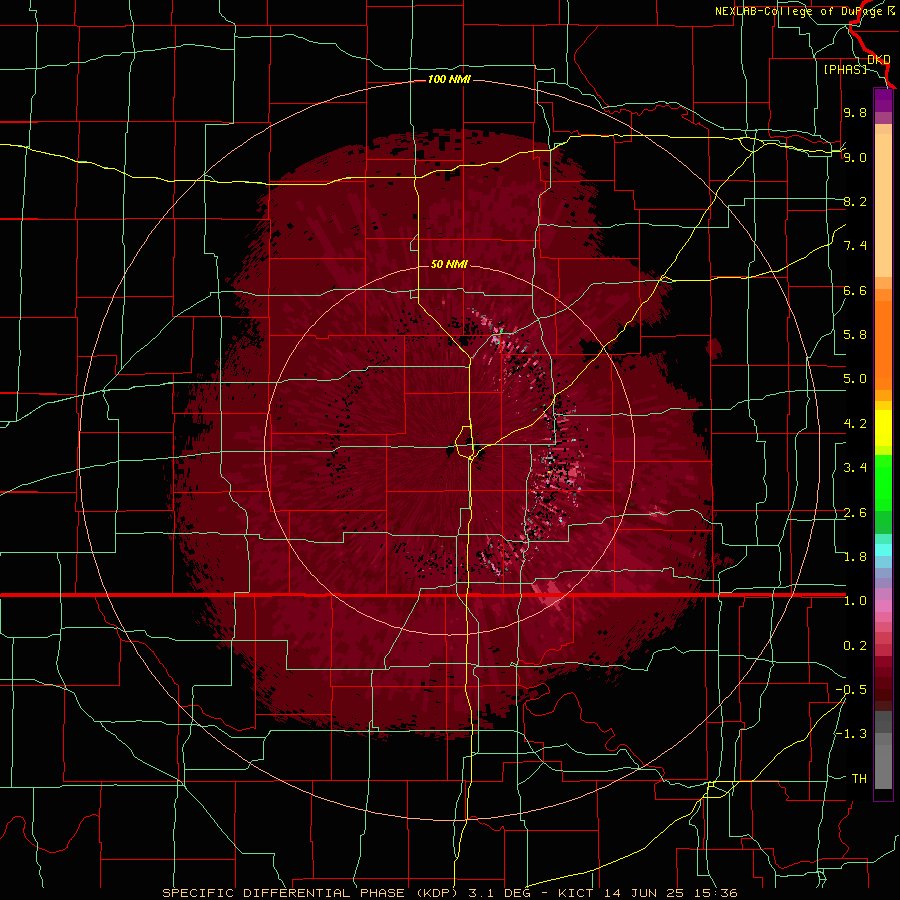The width and height of the screenshot is (900, 900).
Task: Click the TH threshold label on the scale
Action: [859, 779]
